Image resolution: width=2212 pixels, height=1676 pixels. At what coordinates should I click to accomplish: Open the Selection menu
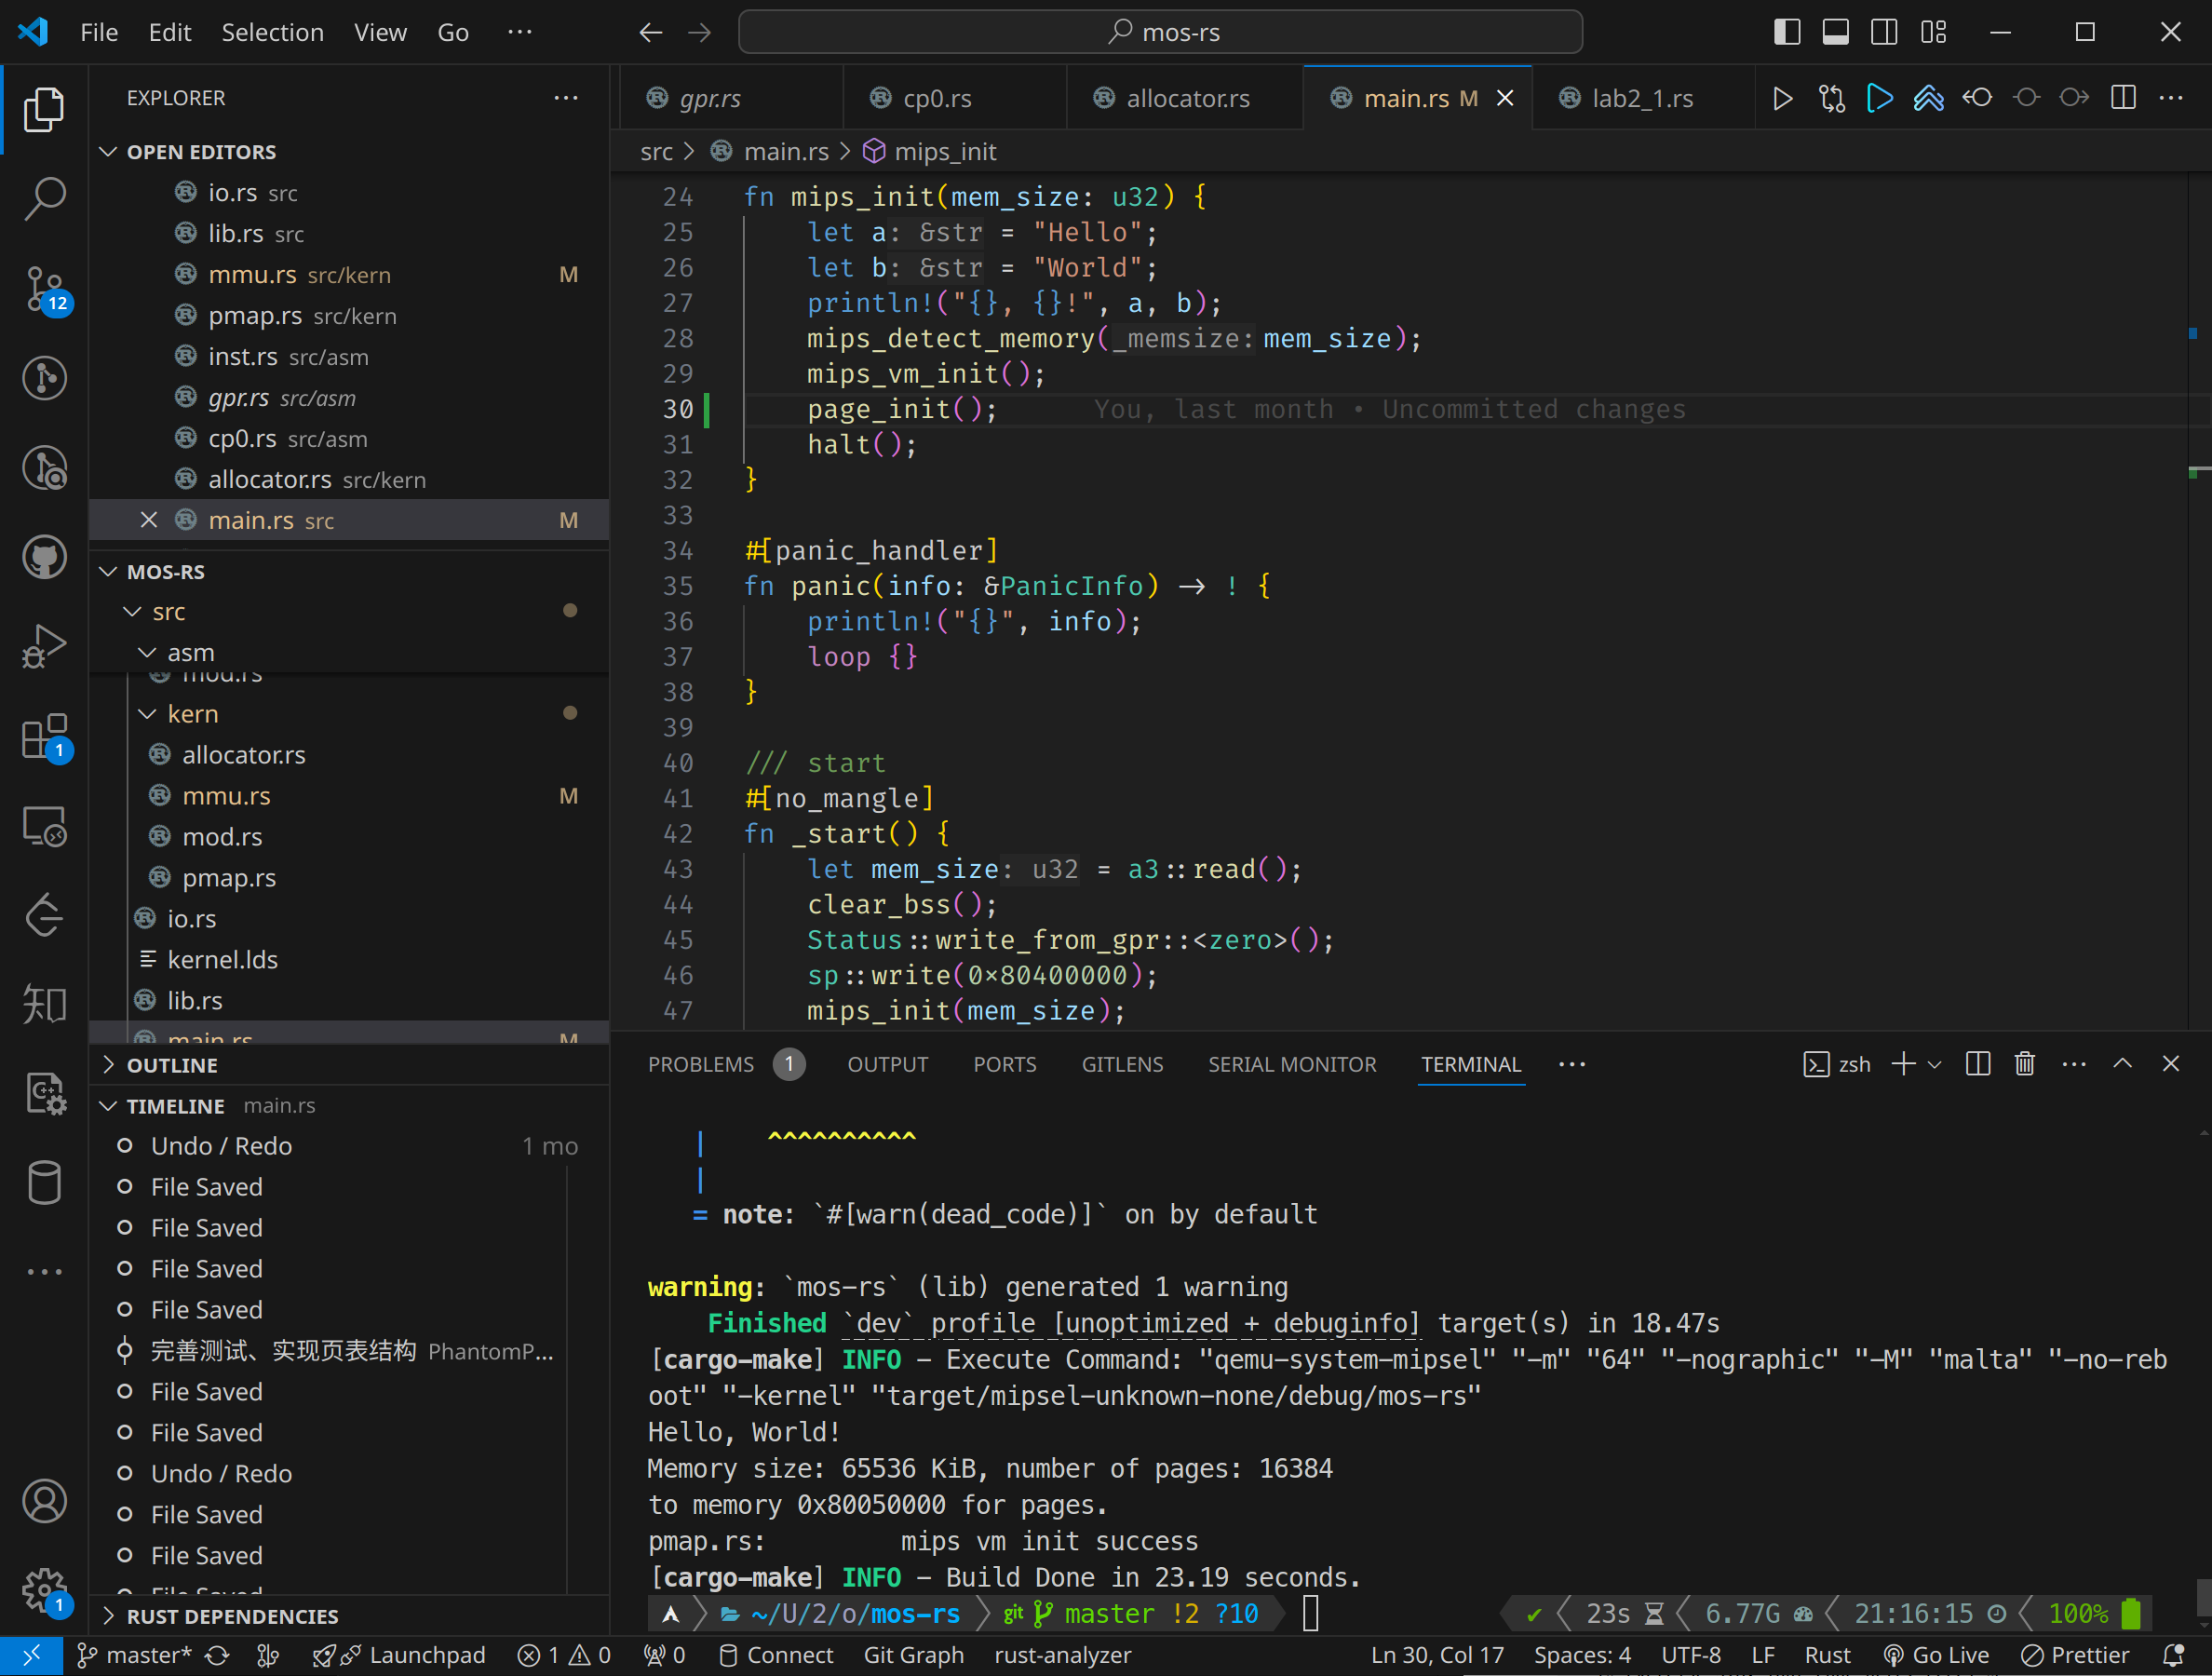272,32
